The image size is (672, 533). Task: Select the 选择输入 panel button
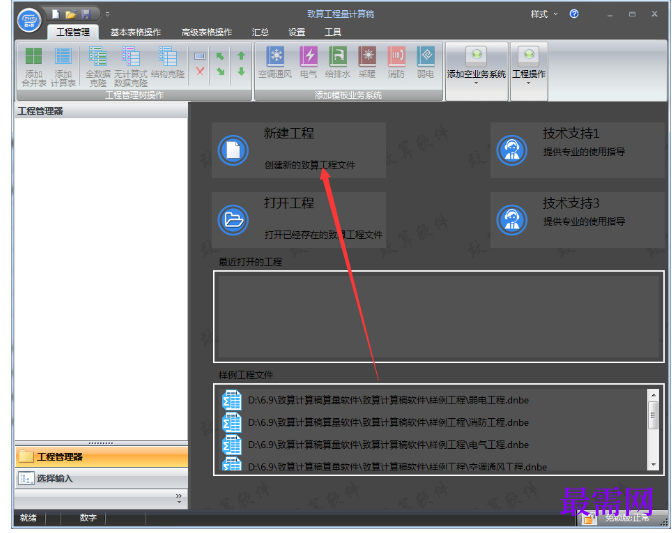pos(101,478)
